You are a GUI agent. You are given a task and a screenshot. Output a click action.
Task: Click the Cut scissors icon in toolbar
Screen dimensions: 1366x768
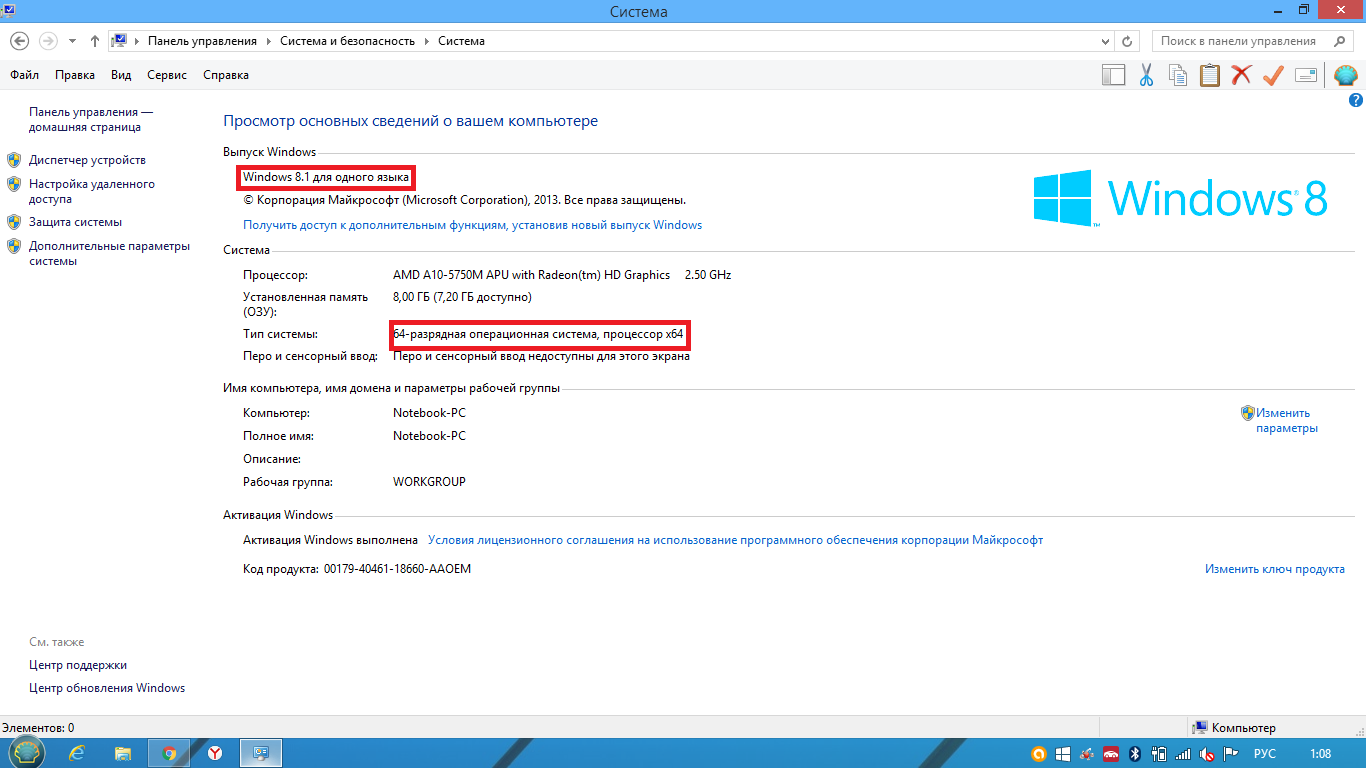click(x=1146, y=75)
